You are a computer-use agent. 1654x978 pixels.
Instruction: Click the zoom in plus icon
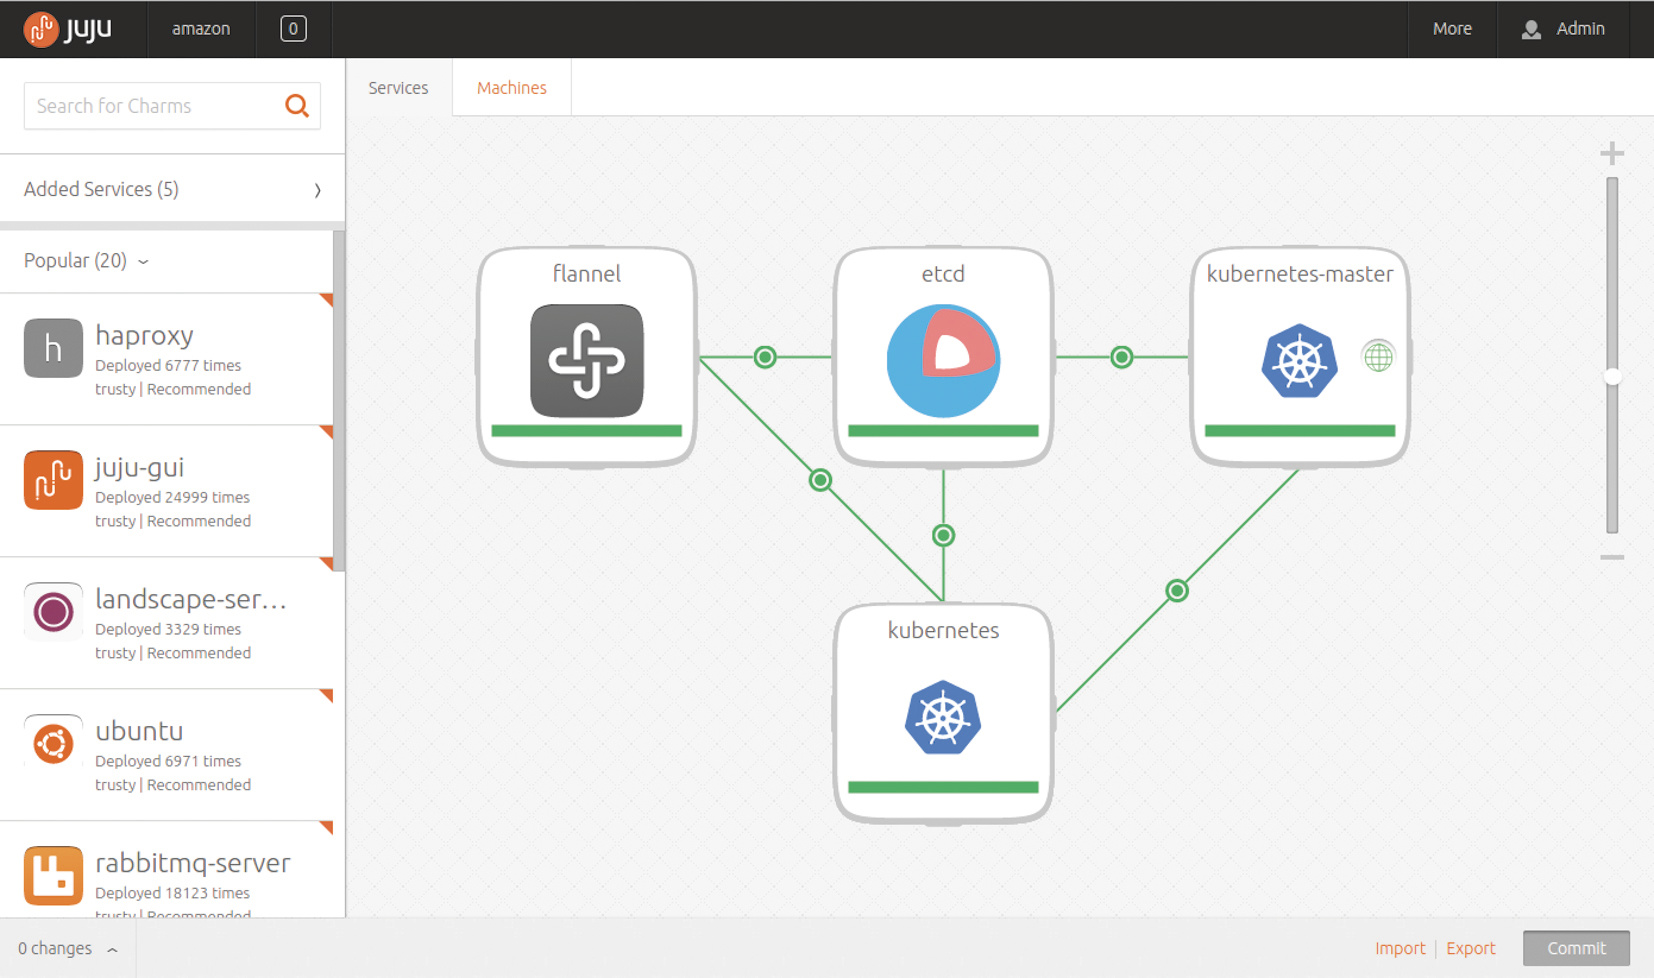tap(1611, 153)
